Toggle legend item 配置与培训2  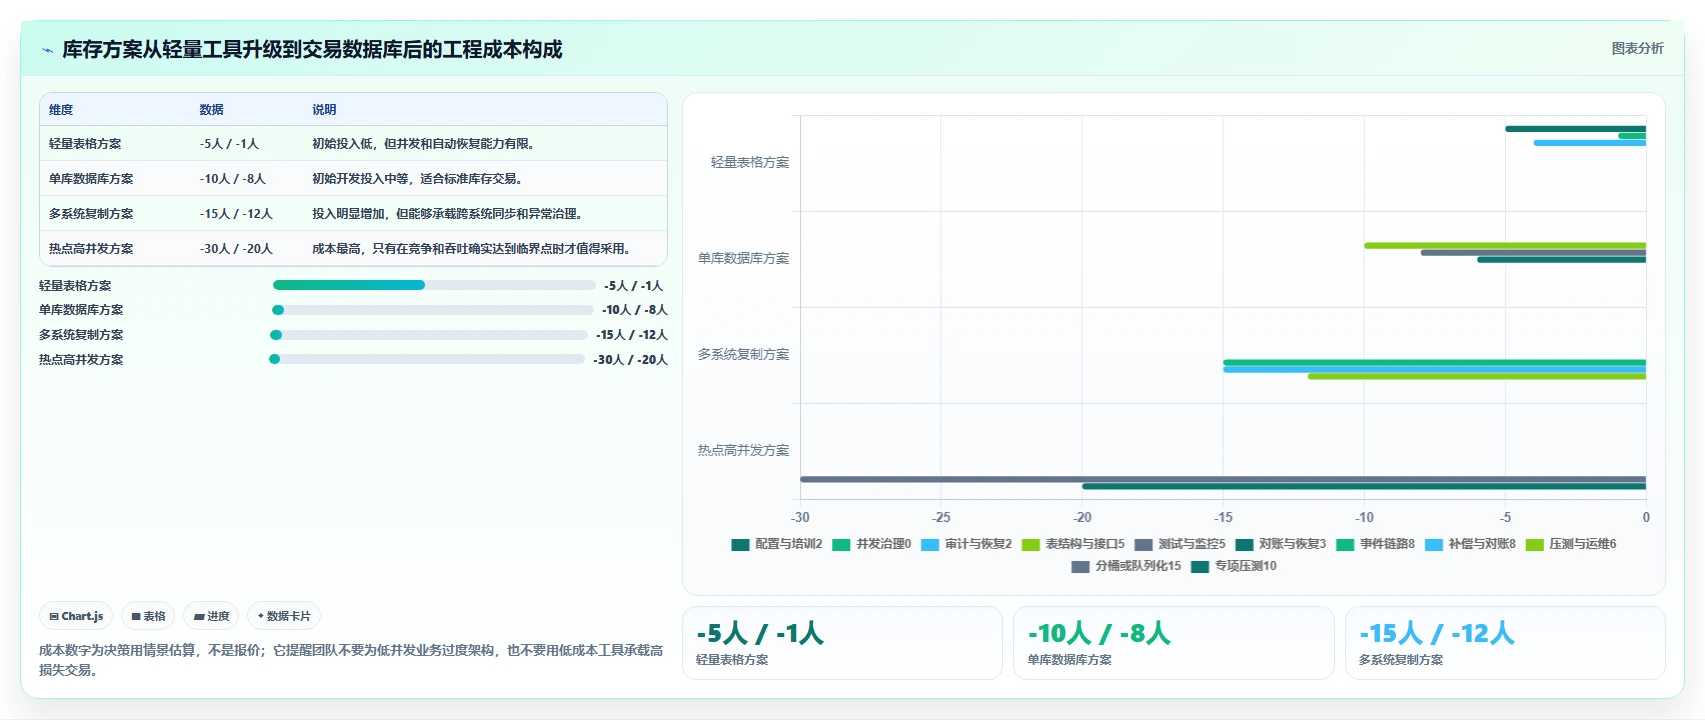pyautogui.click(x=777, y=544)
